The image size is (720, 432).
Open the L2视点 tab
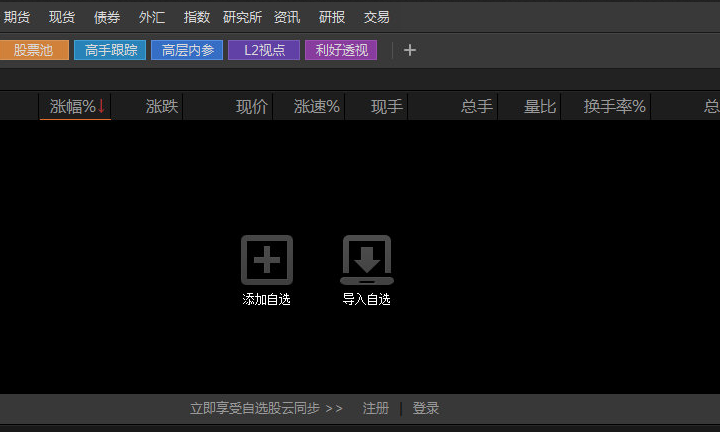tap(264, 50)
